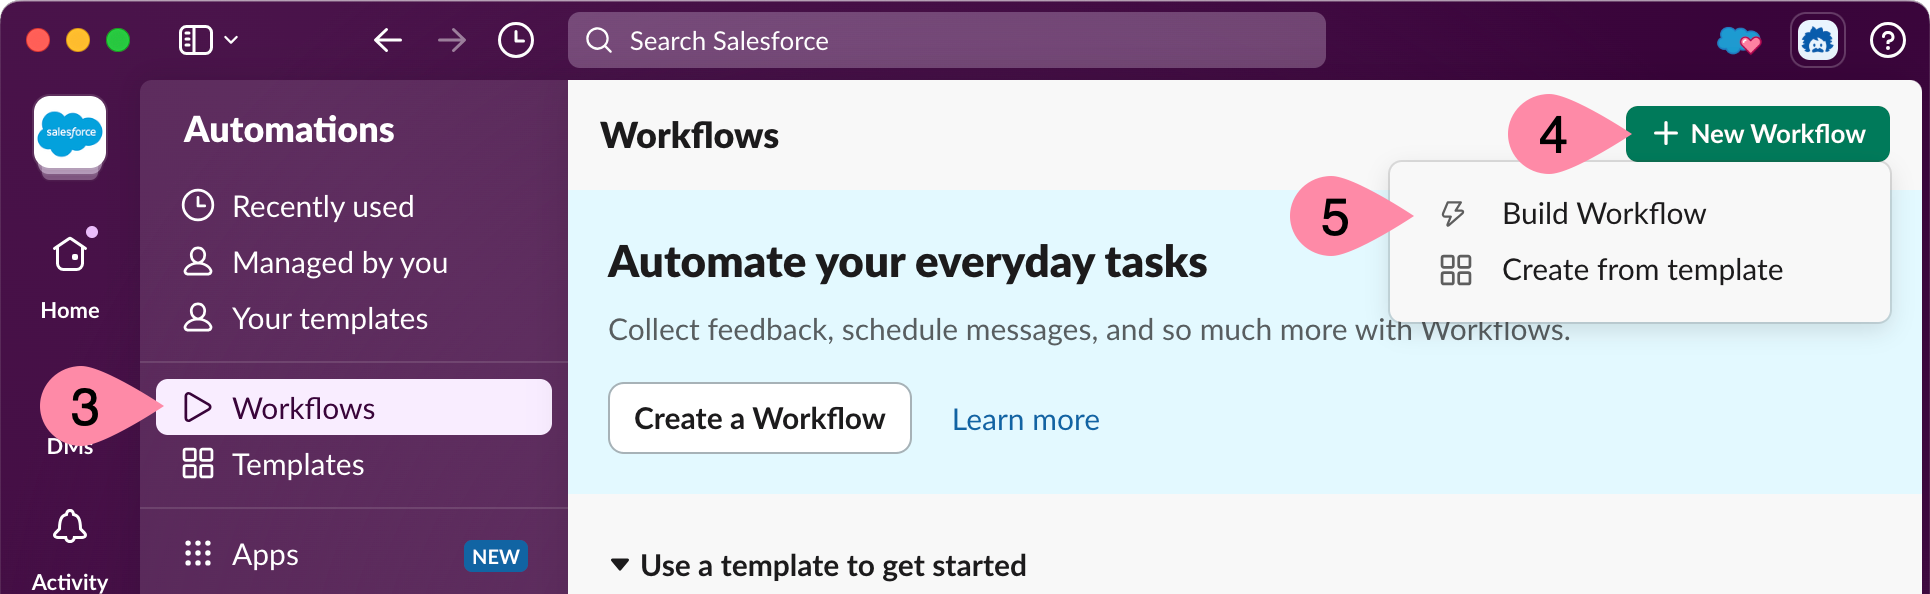Click the back navigation arrow
Screen dimensions: 1930x594
(388, 40)
